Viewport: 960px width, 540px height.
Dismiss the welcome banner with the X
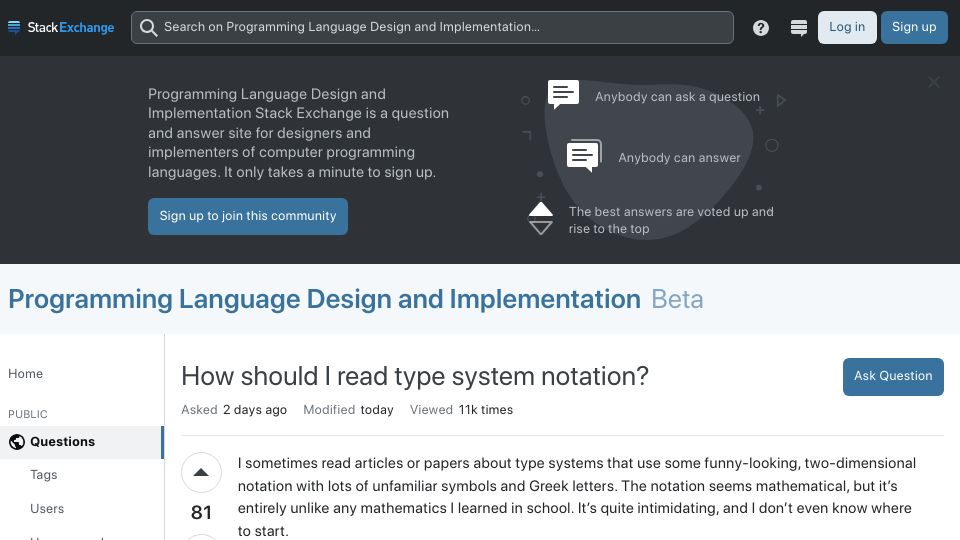pos(934,82)
